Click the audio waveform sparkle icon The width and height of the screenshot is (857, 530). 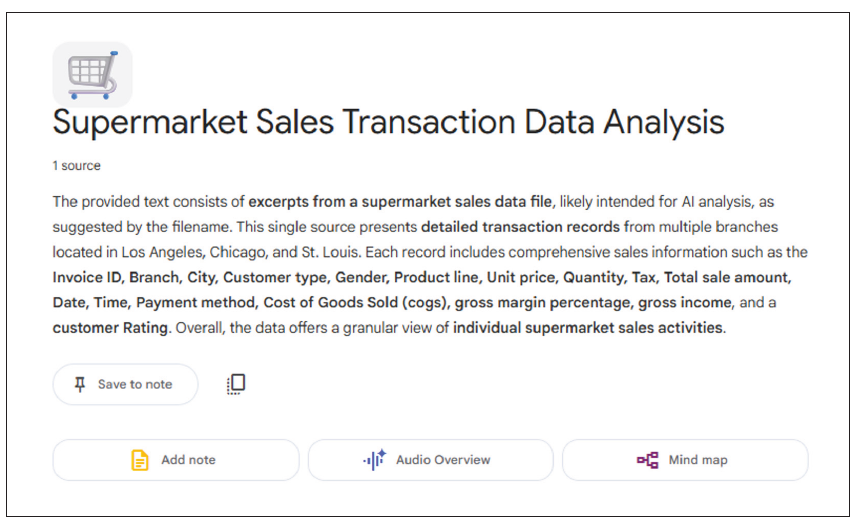coord(374,460)
